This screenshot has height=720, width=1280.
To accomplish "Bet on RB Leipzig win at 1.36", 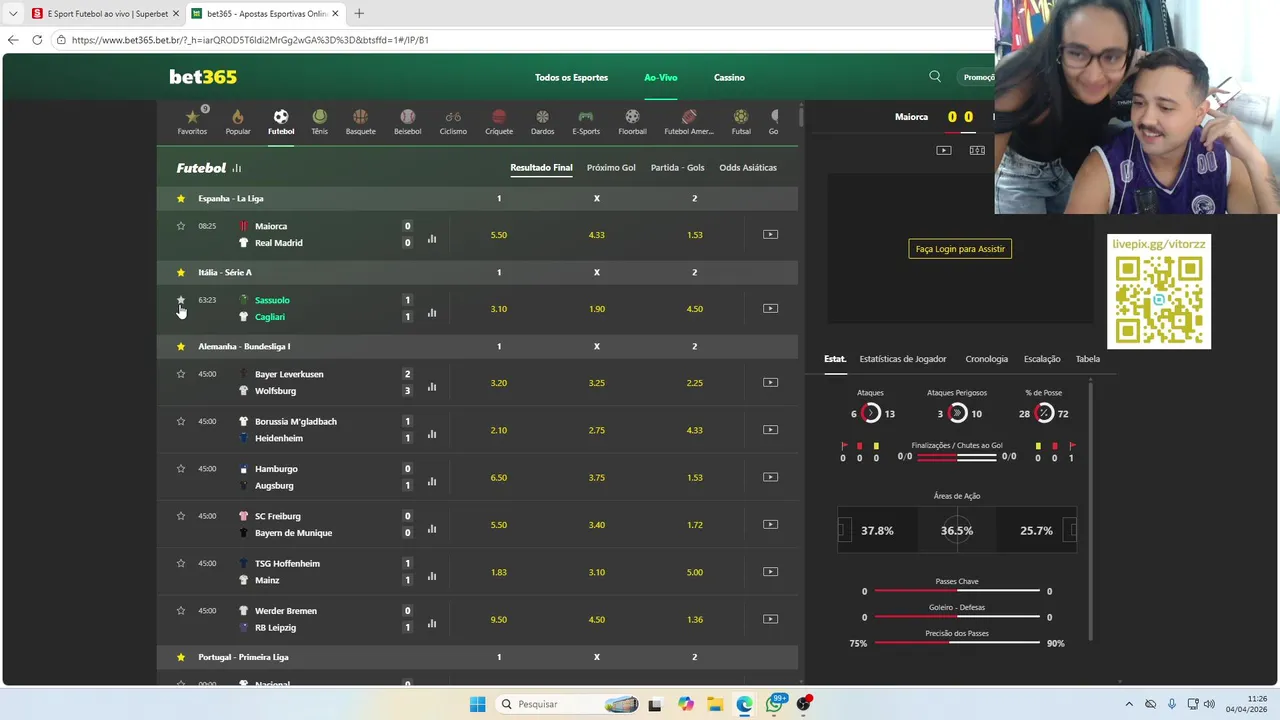I will pyautogui.click(x=695, y=619).
